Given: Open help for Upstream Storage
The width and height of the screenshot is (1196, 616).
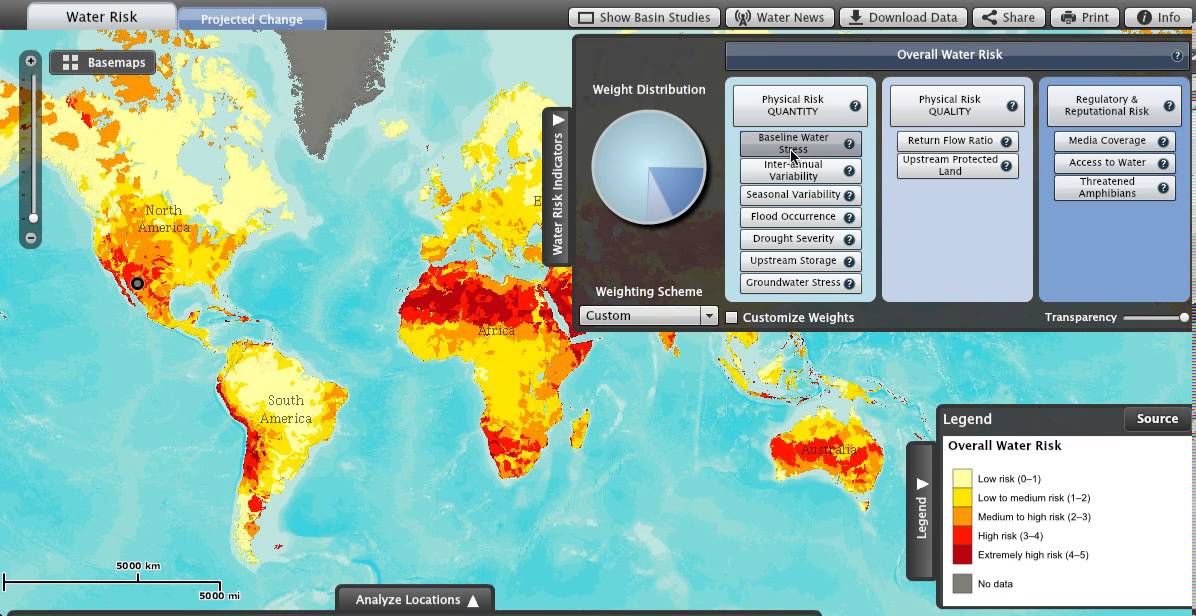Looking at the screenshot, I should pos(849,261).
